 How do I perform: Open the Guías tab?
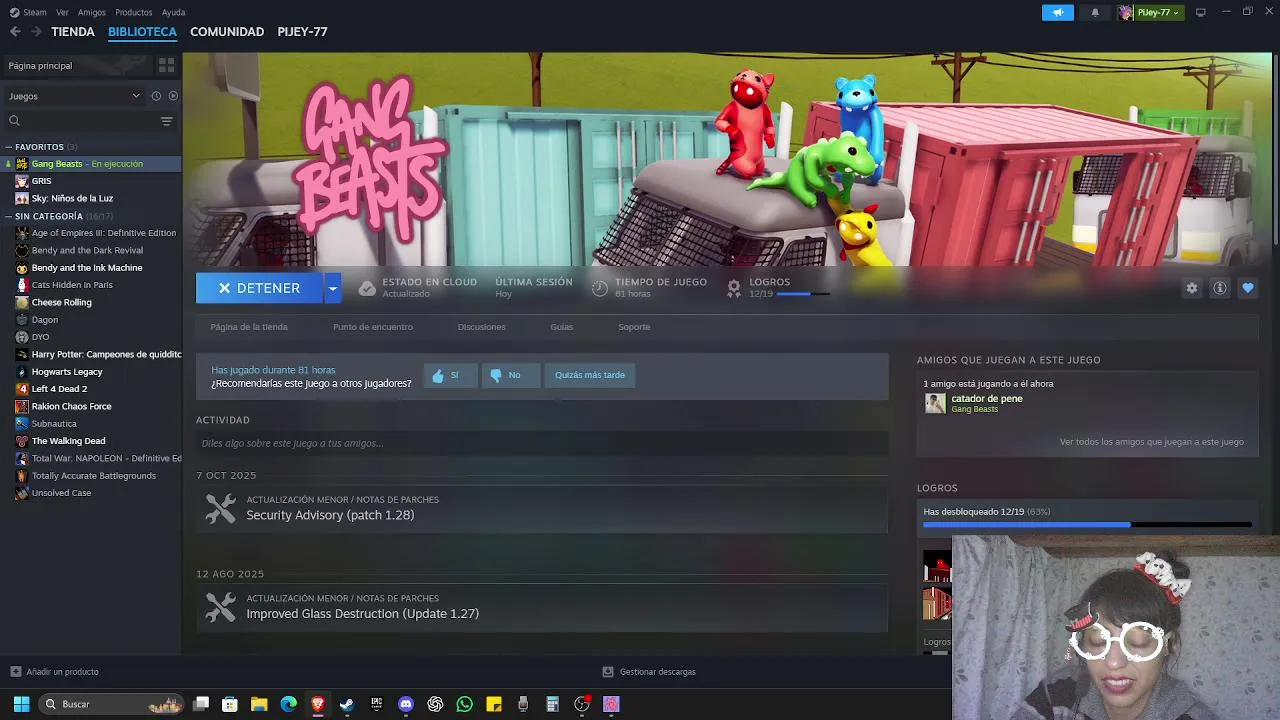(x=562, y=327)
